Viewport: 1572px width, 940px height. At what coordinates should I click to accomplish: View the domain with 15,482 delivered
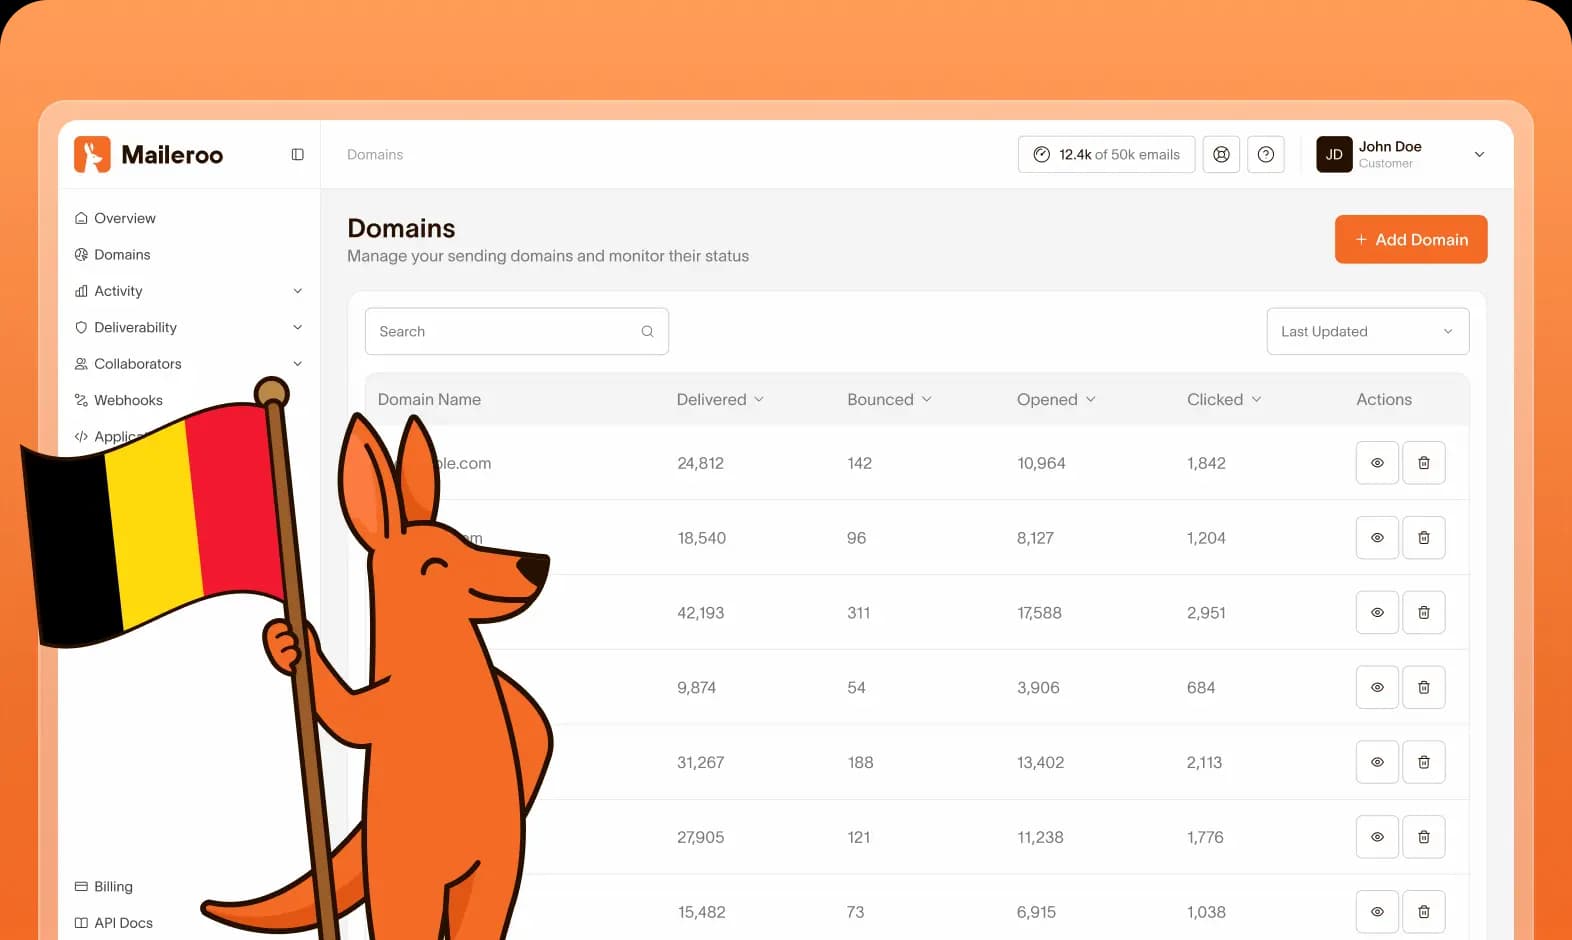1377,912
